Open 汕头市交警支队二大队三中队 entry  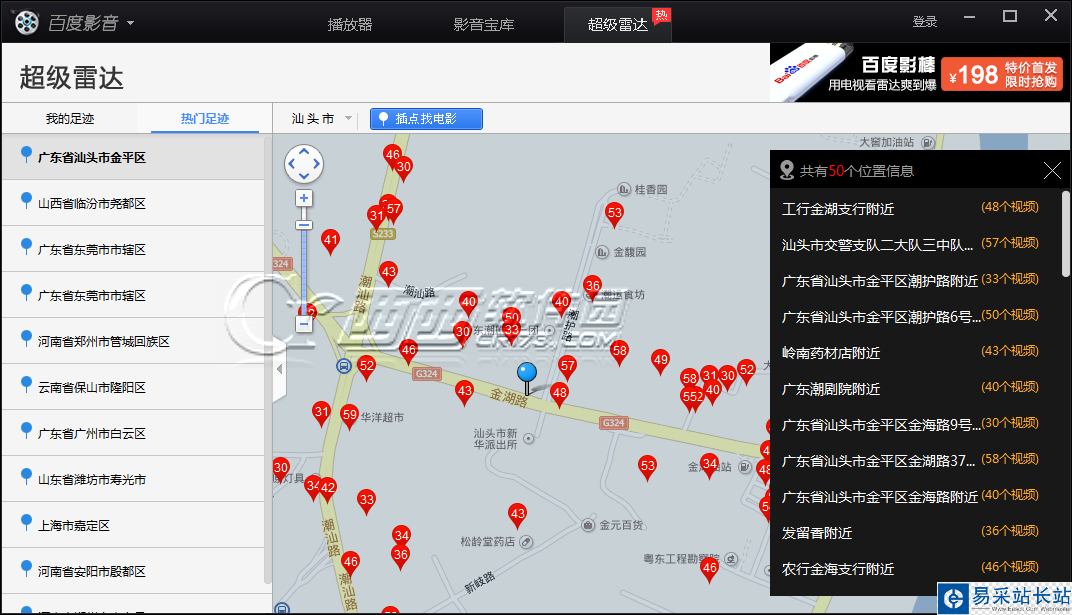[x=915, y=244]
